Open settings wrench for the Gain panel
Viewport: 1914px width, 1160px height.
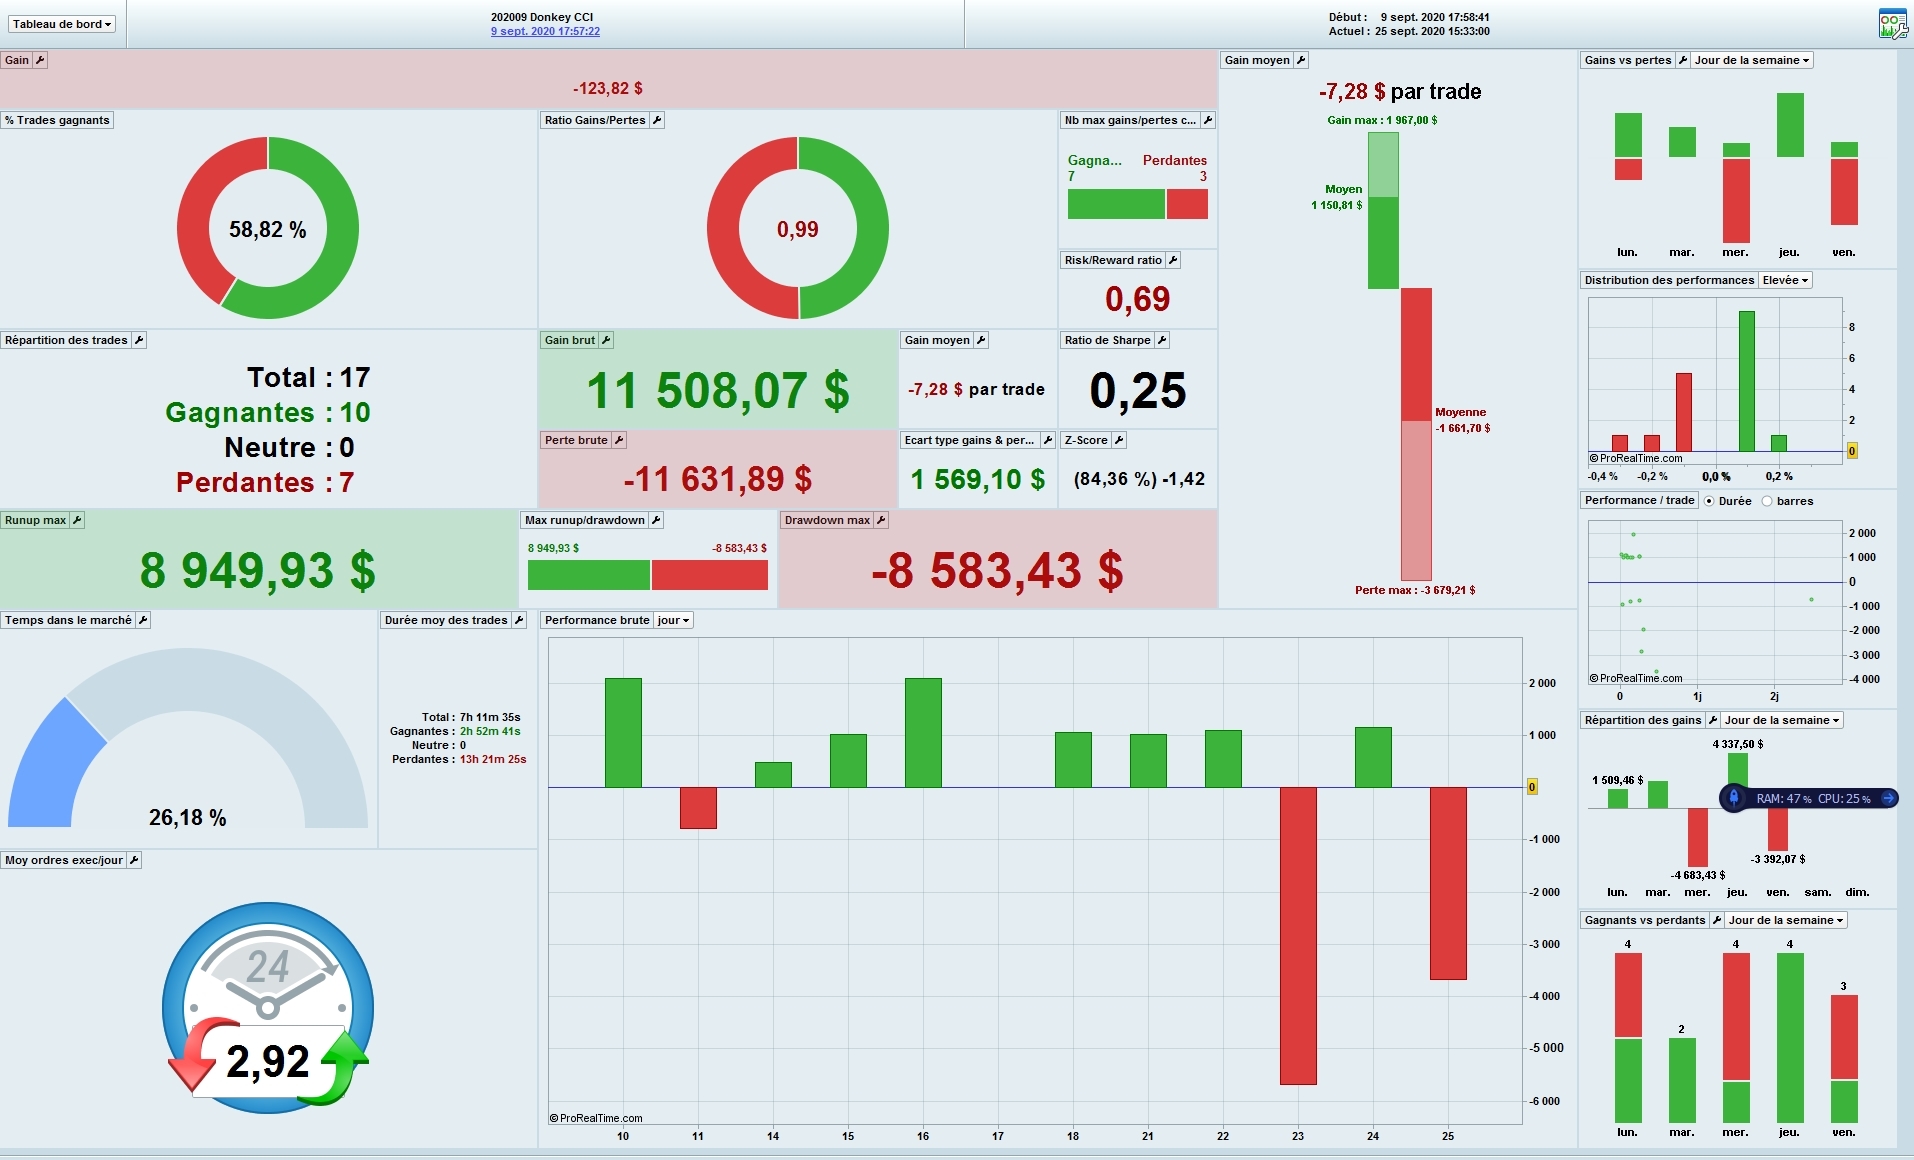(40, 60)
